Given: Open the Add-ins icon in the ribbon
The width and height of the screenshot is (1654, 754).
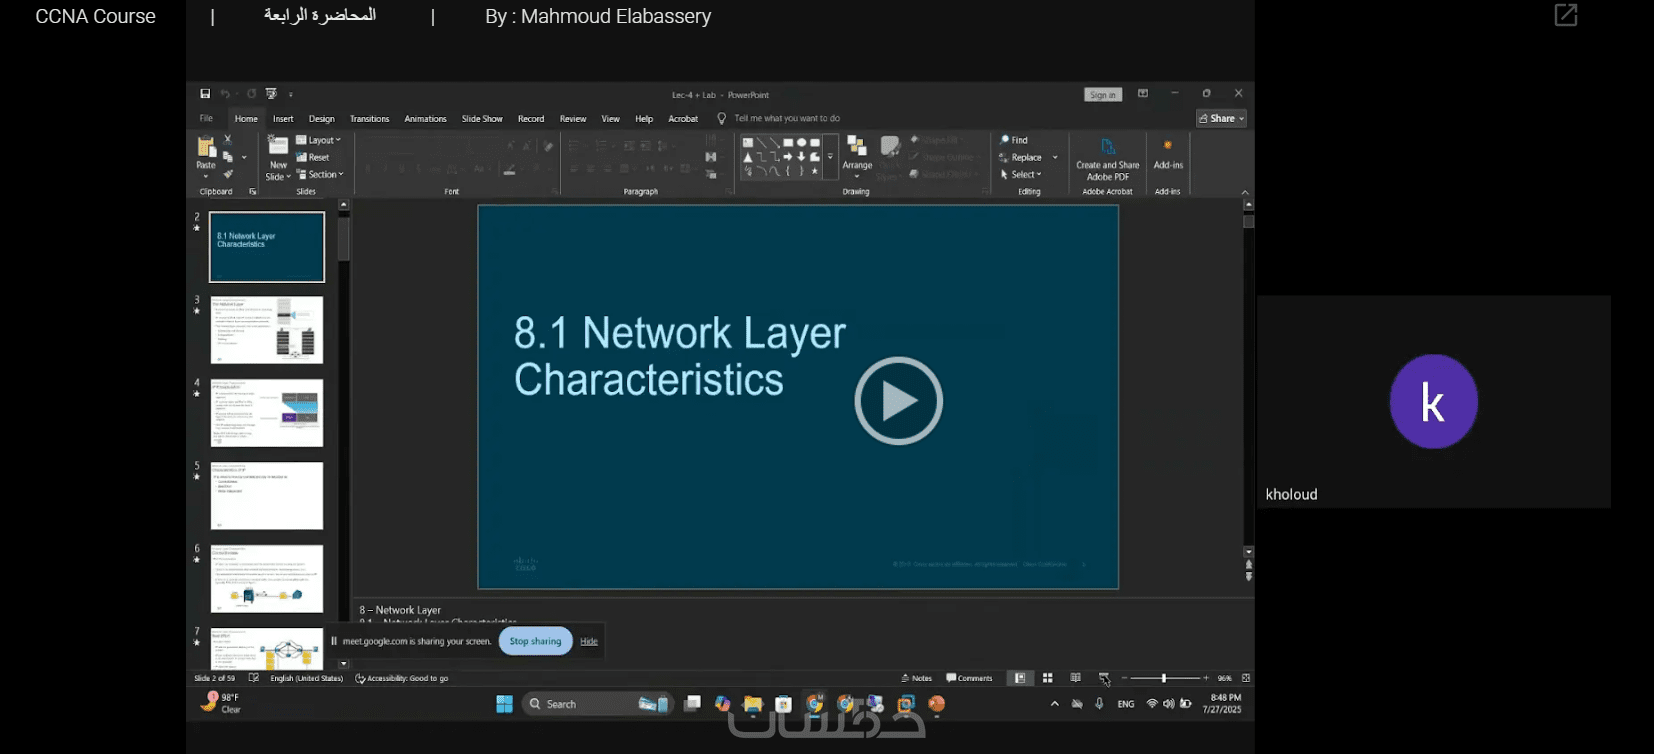Looking at the screenshot, I should point(1167,148).
